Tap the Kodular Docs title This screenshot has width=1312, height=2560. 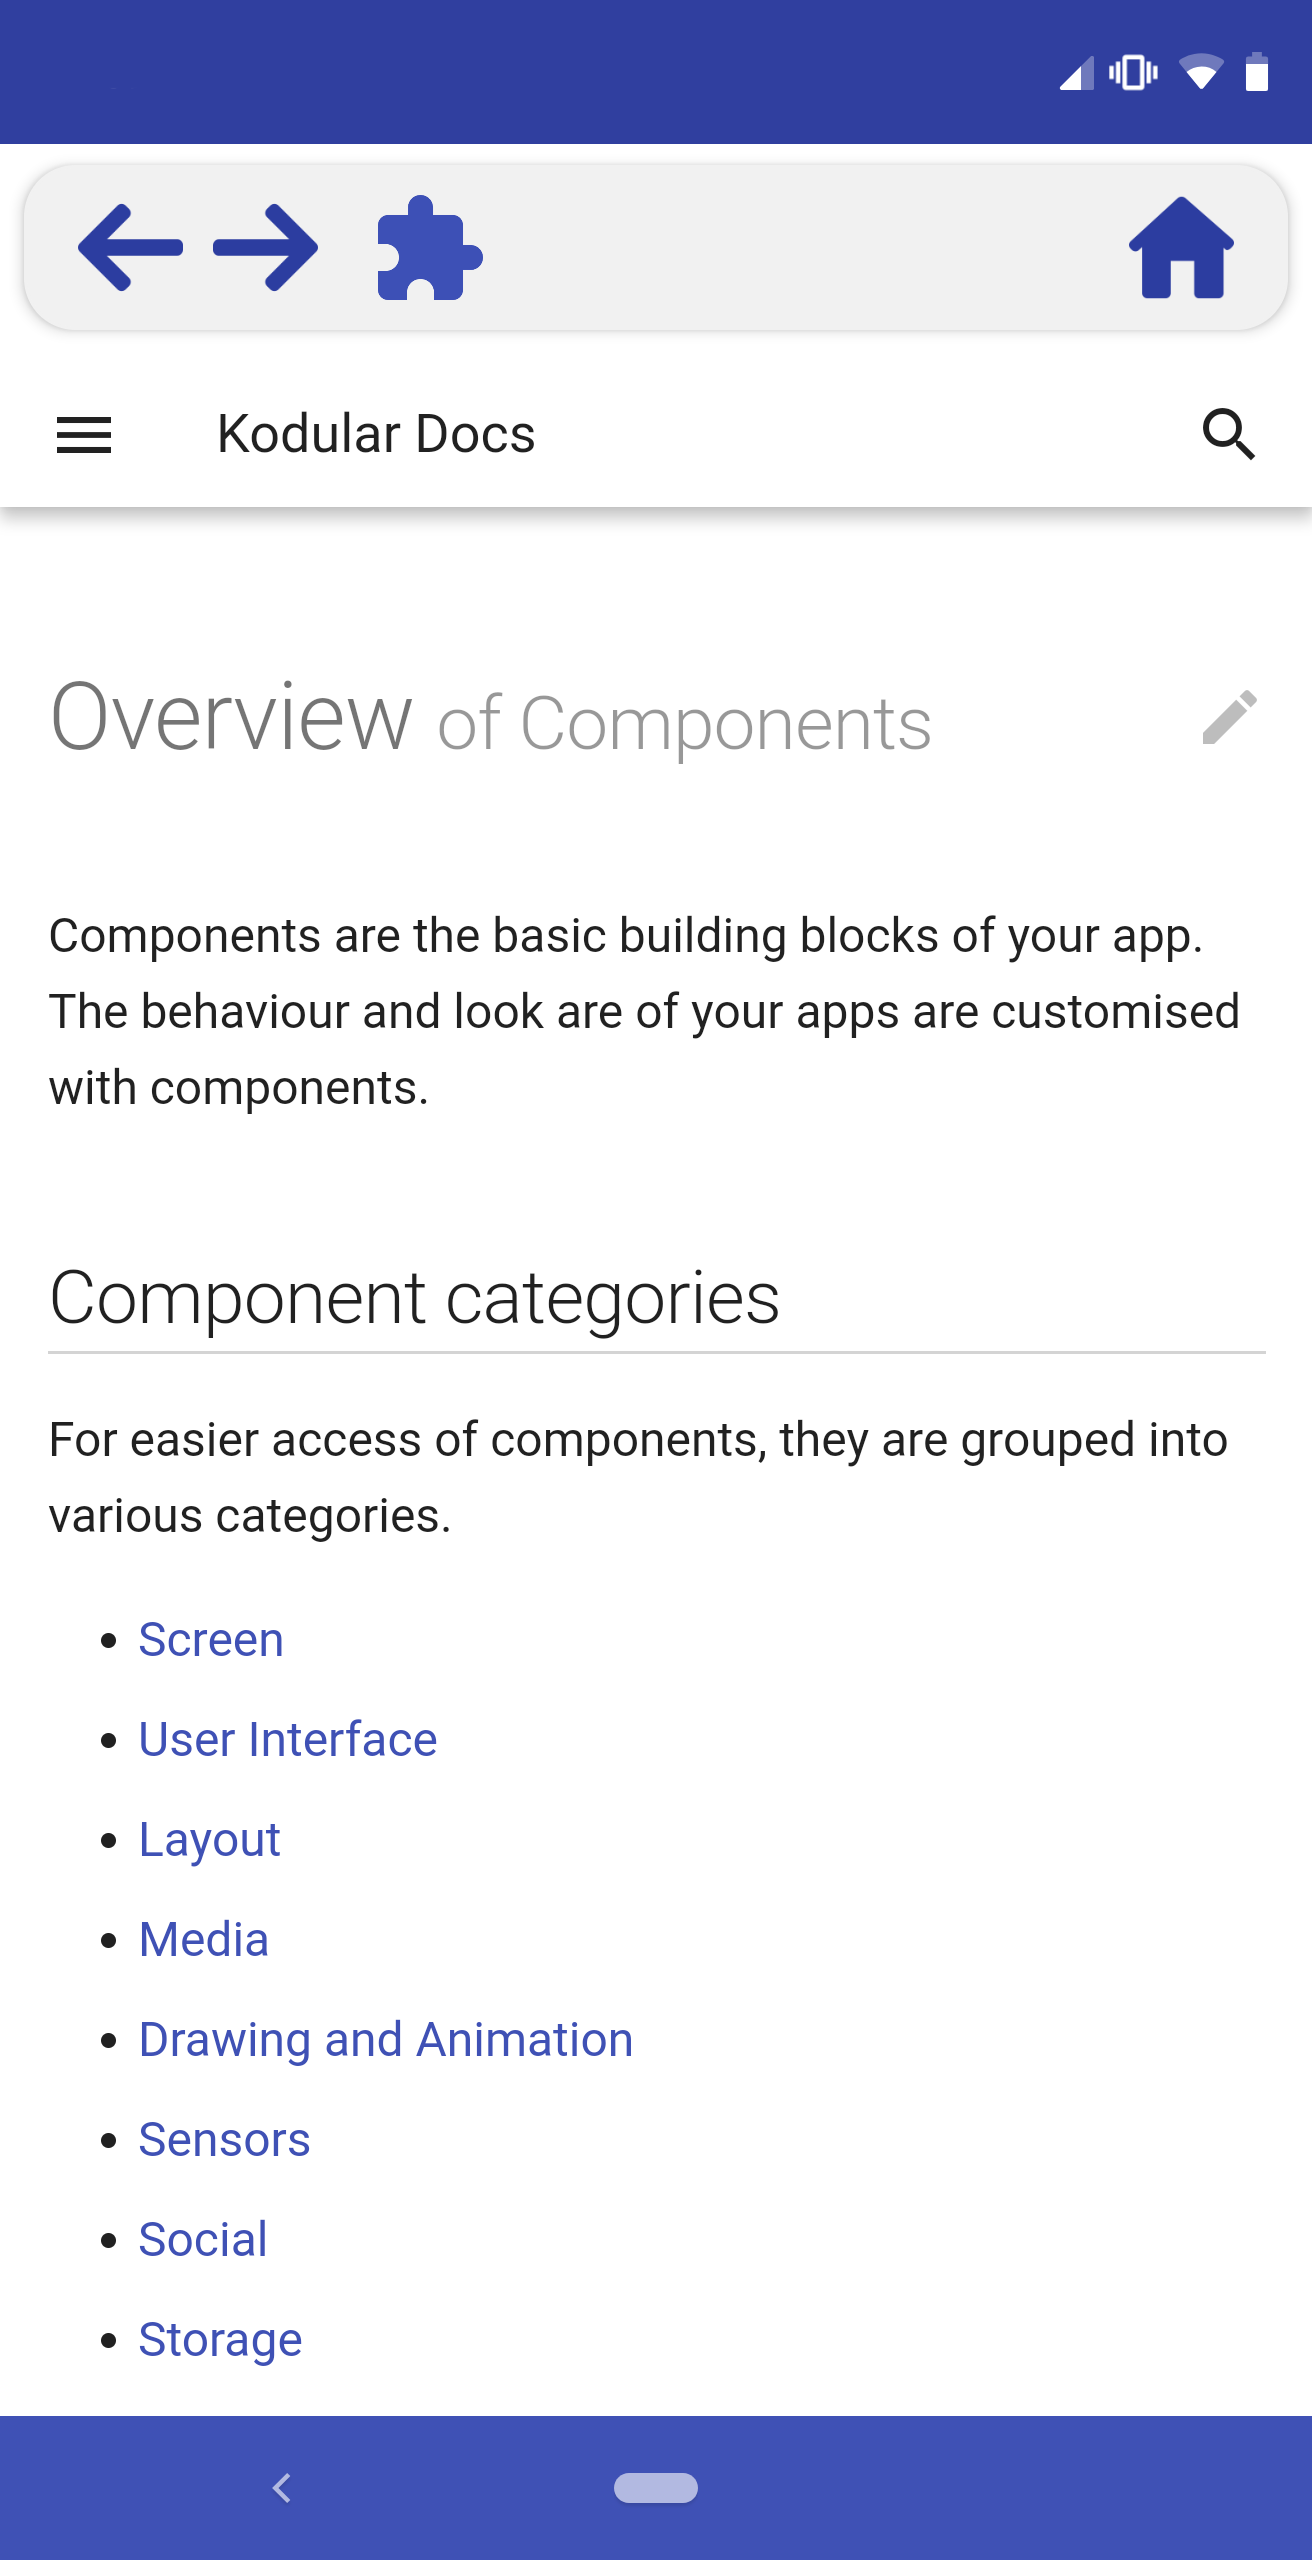coord(376,435)
